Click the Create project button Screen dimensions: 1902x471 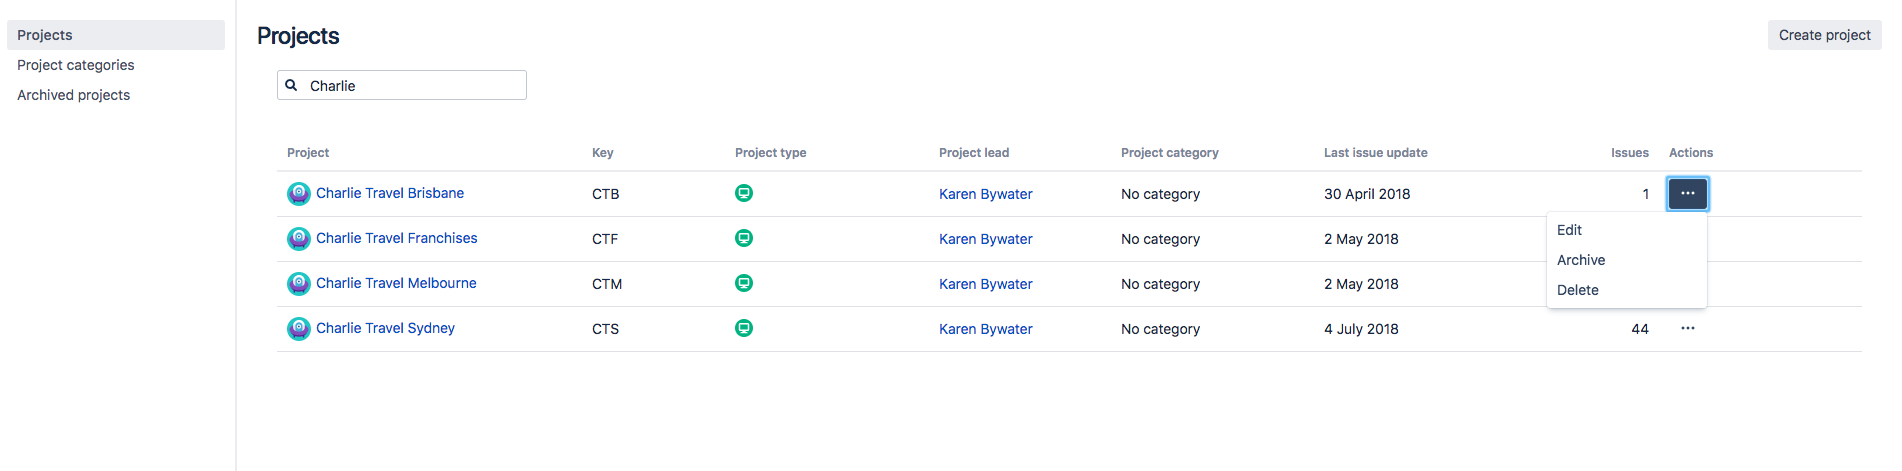pos(1823,35)
